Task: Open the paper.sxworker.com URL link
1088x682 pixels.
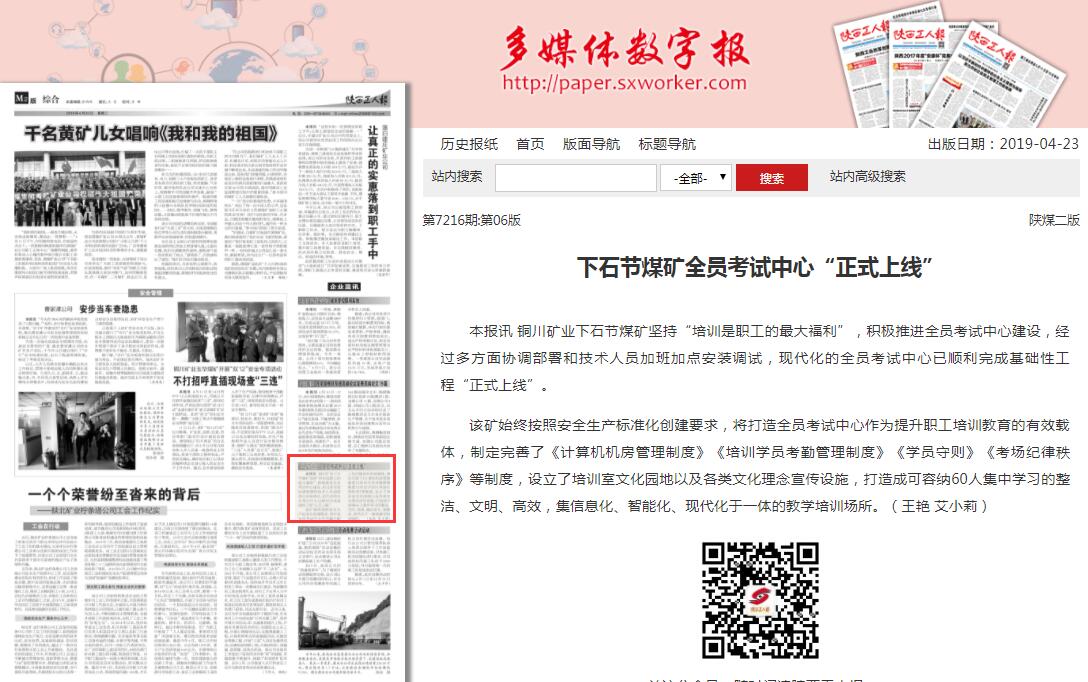Action: (x=624, y=83)
